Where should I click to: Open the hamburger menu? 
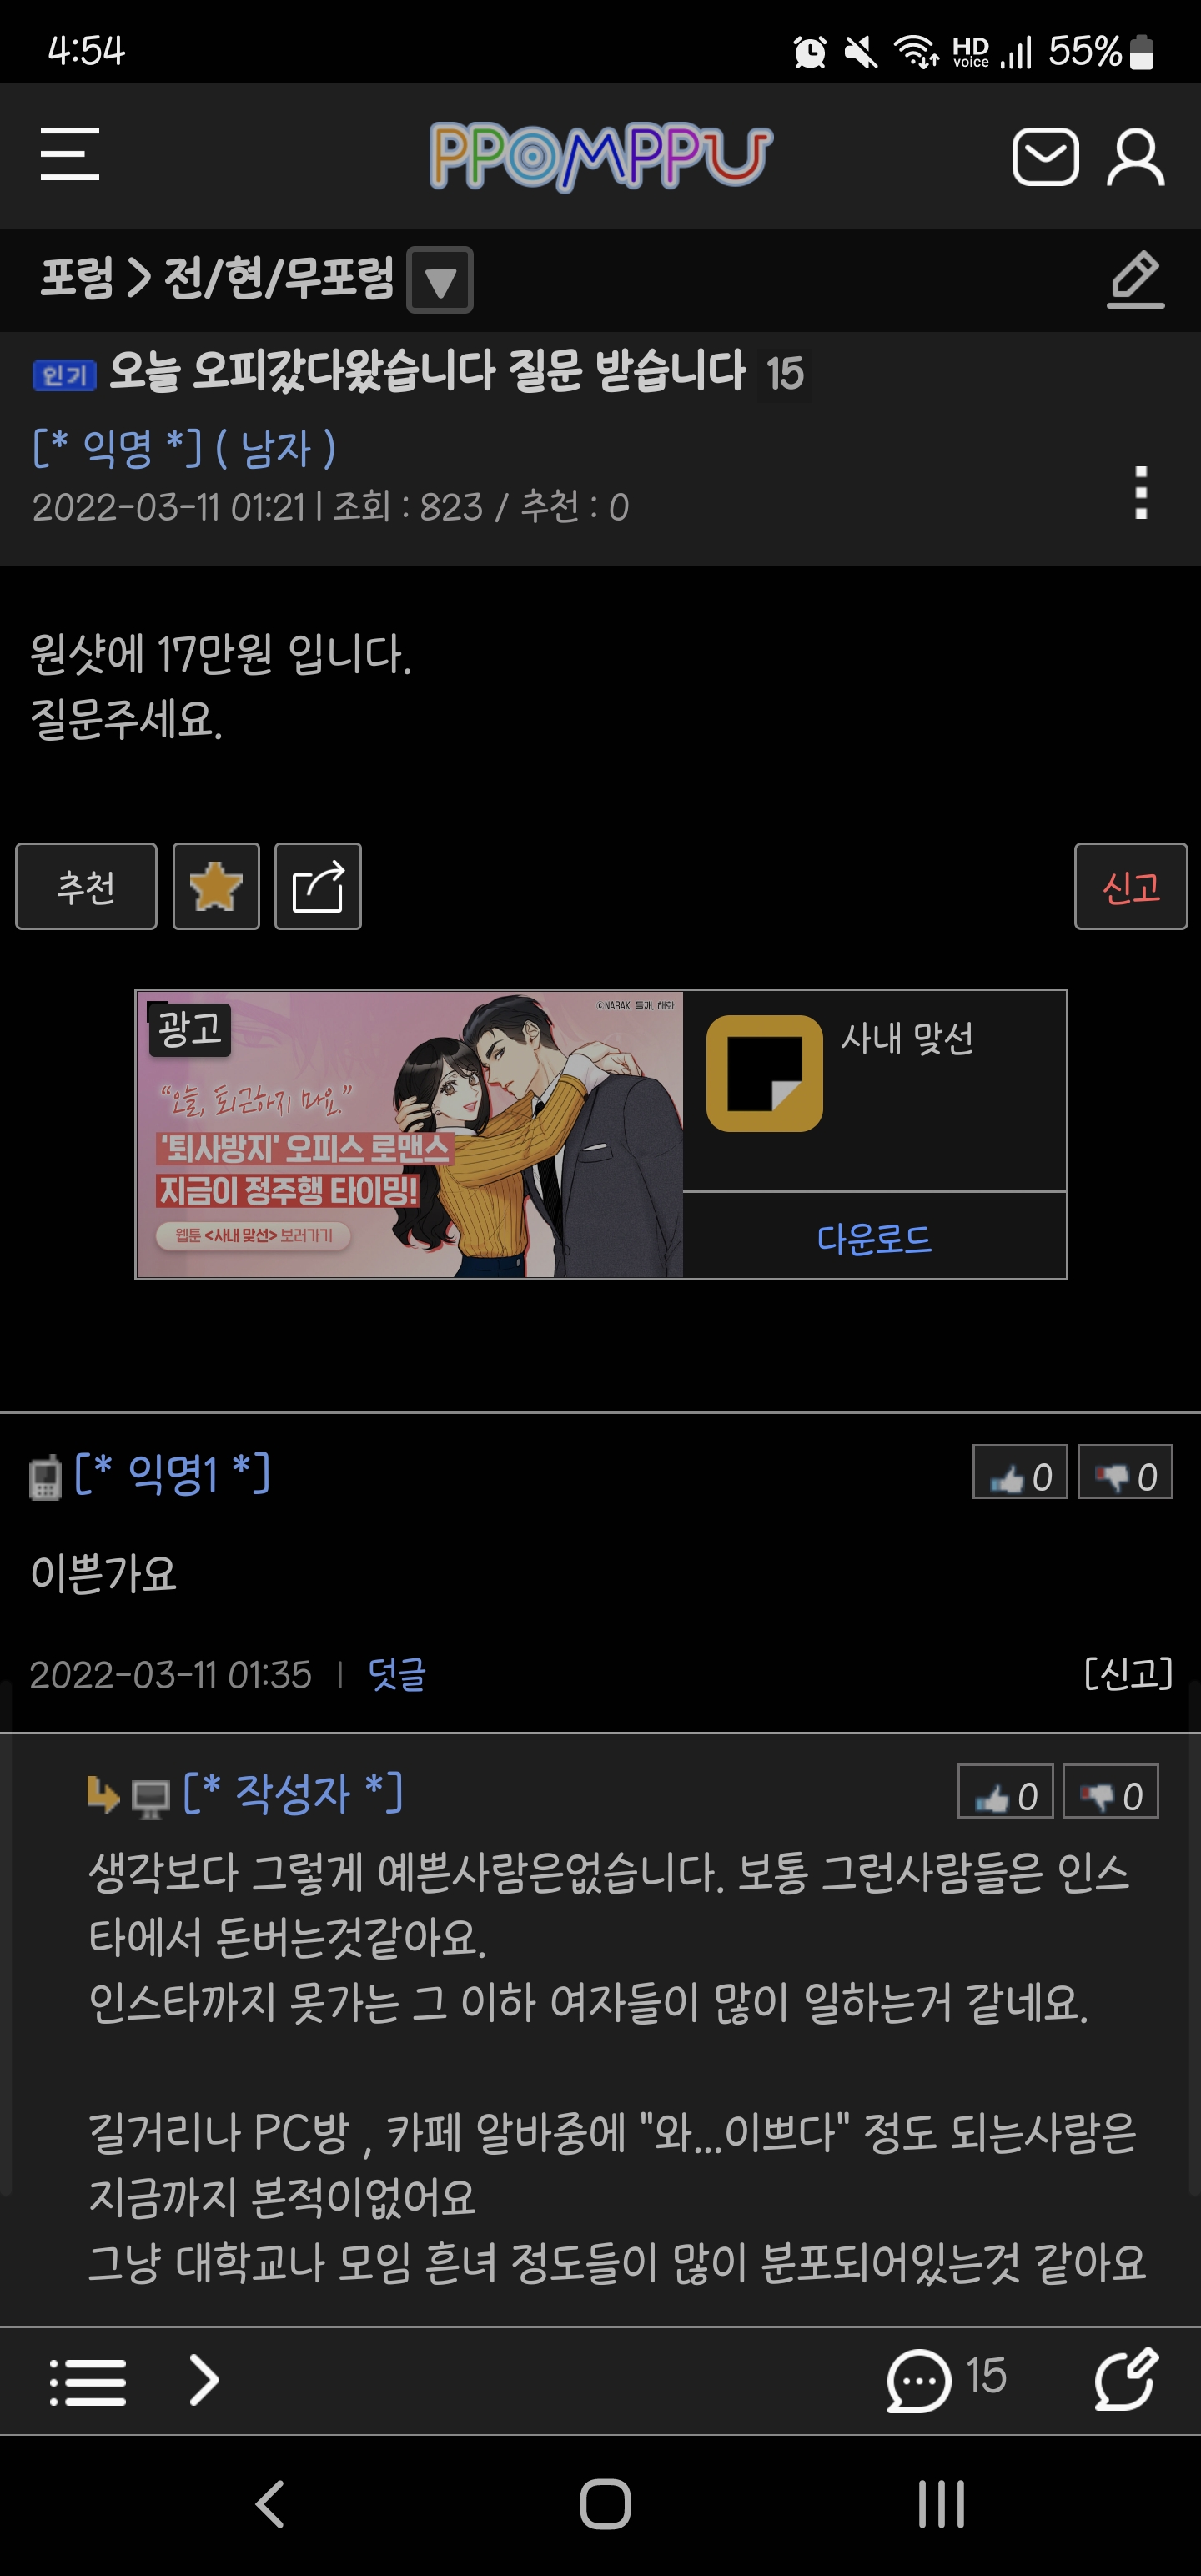(x=70, y=154)
